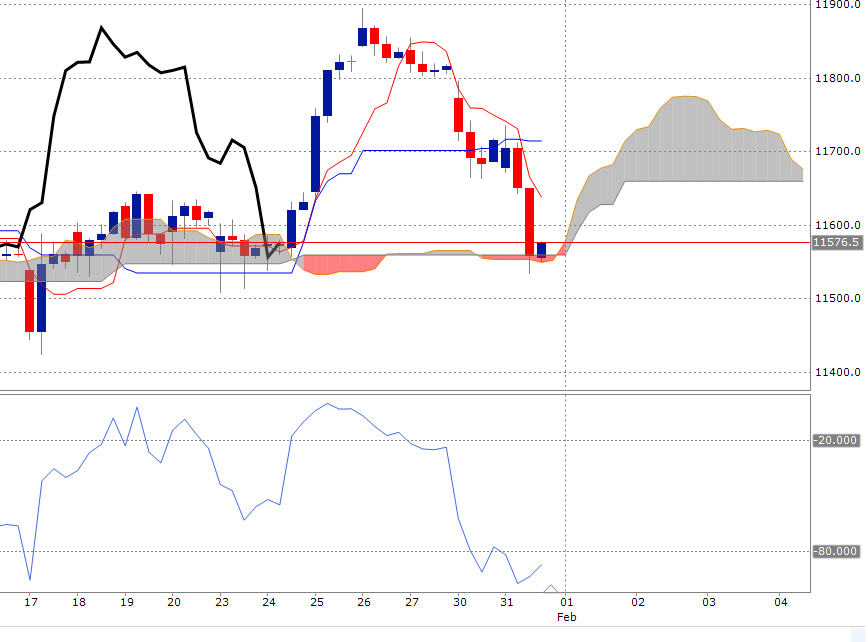The image size is (868, 642).
Task: Click date label 27 on time axis
Action: tap(412, 602)
